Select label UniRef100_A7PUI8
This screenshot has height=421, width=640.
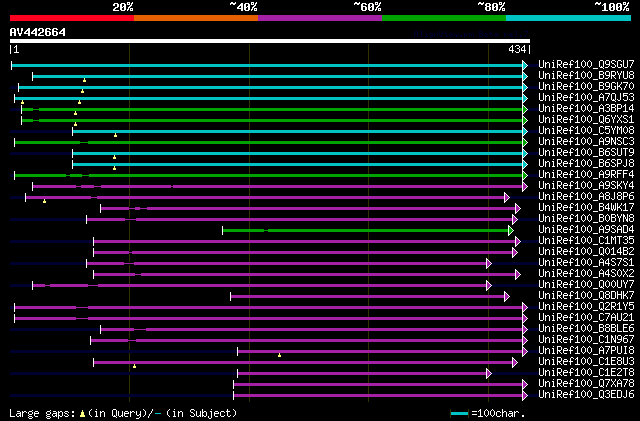click(586, 351)
